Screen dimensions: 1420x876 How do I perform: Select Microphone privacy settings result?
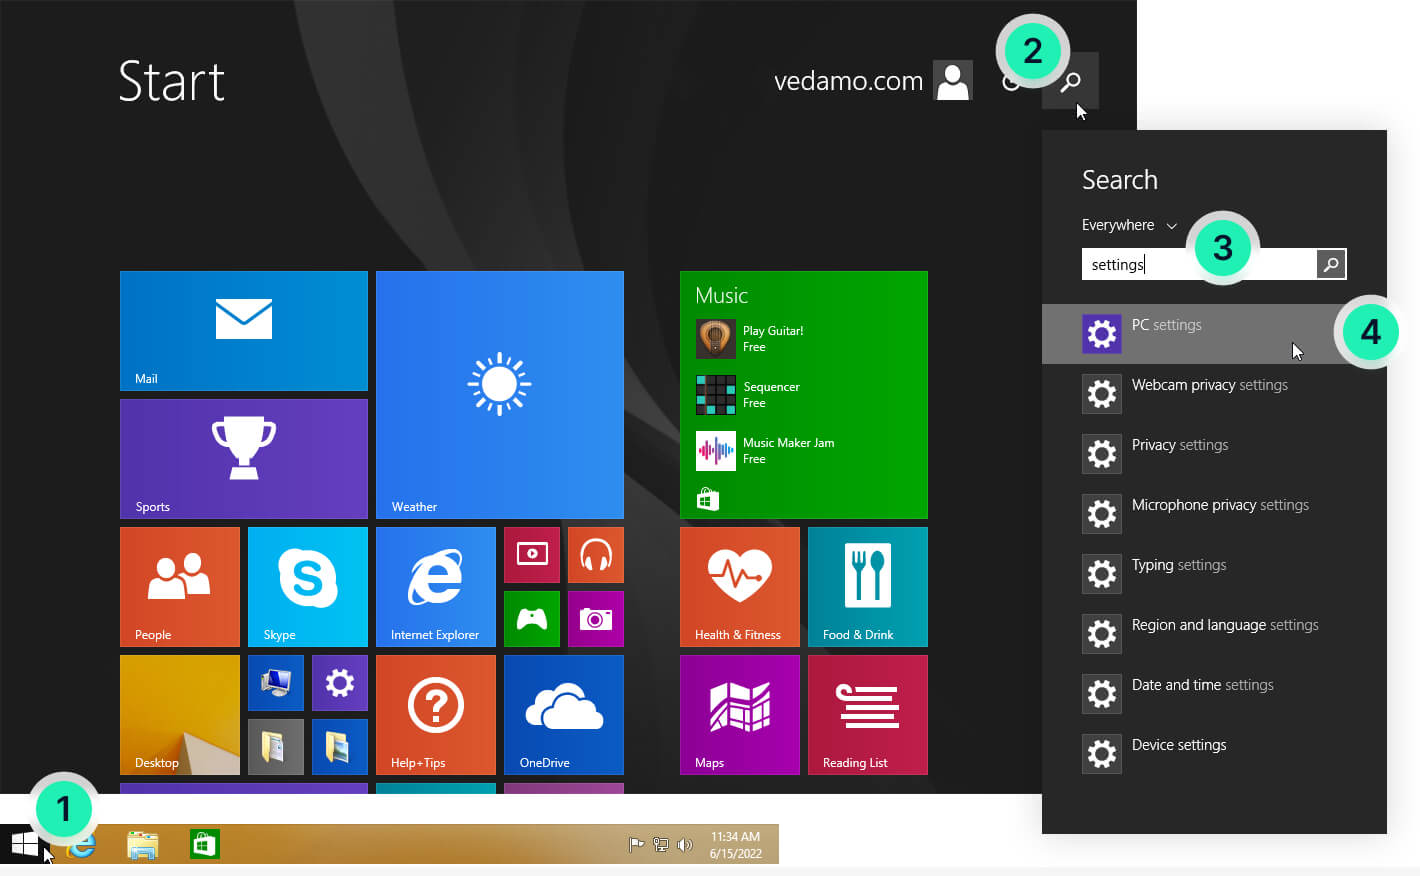point(1214,514)
